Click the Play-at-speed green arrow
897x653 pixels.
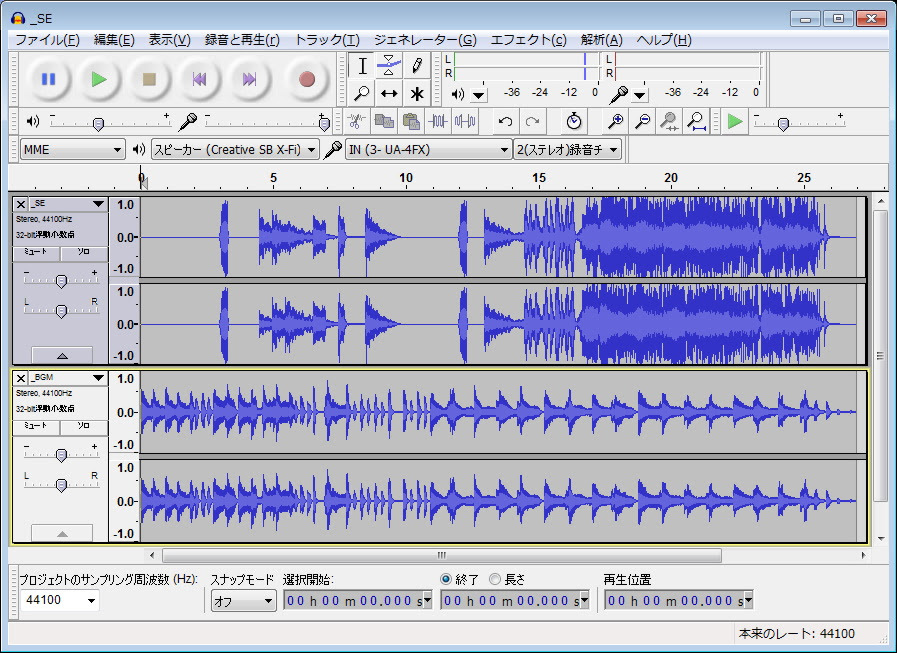[x=735, y=121]
